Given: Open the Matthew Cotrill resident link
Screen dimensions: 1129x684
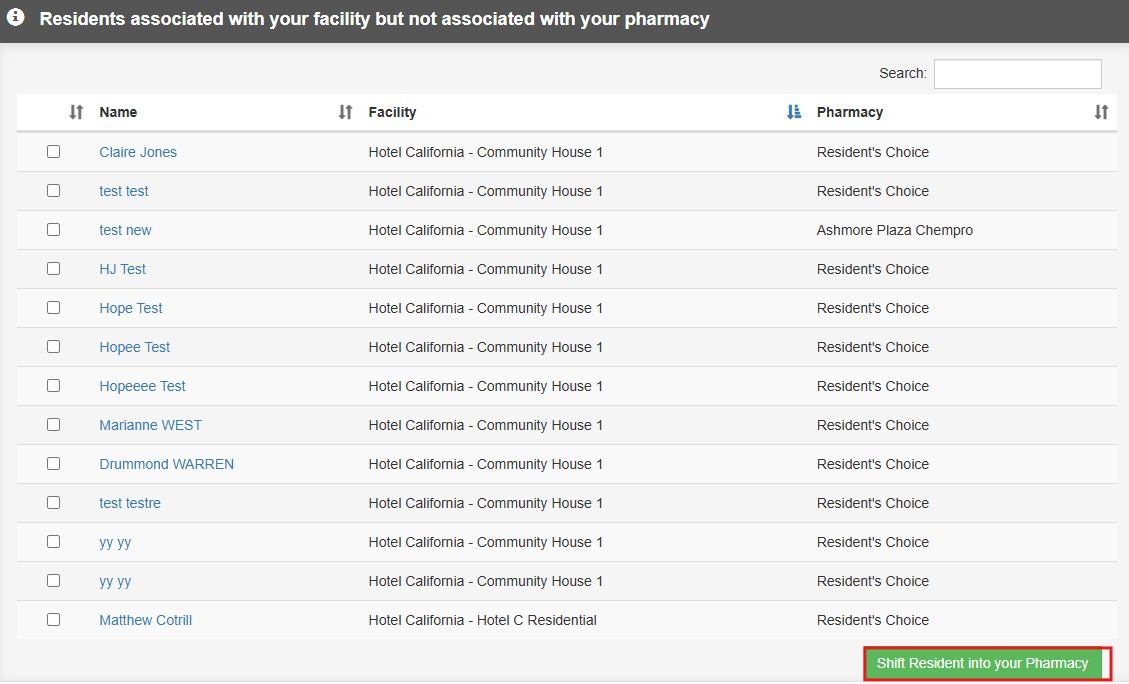Looking at the screenshot, I should (145, 619).
